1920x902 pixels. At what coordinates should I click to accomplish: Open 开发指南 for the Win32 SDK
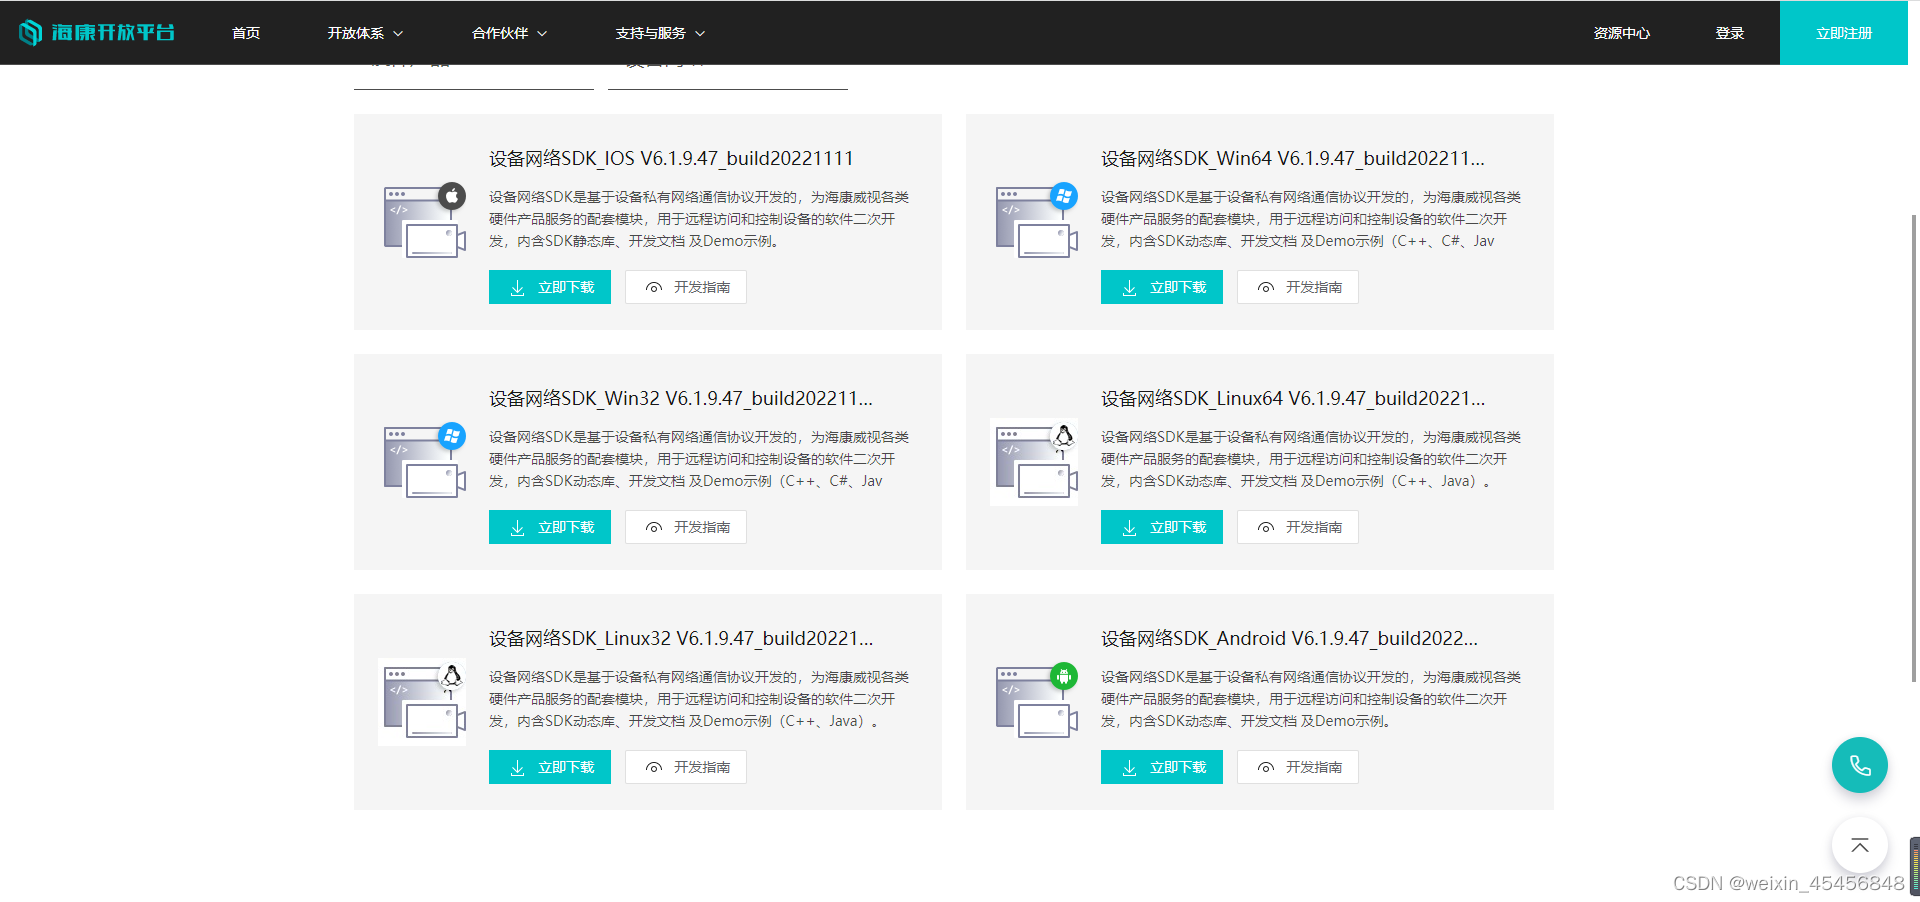tap(686, 527)
